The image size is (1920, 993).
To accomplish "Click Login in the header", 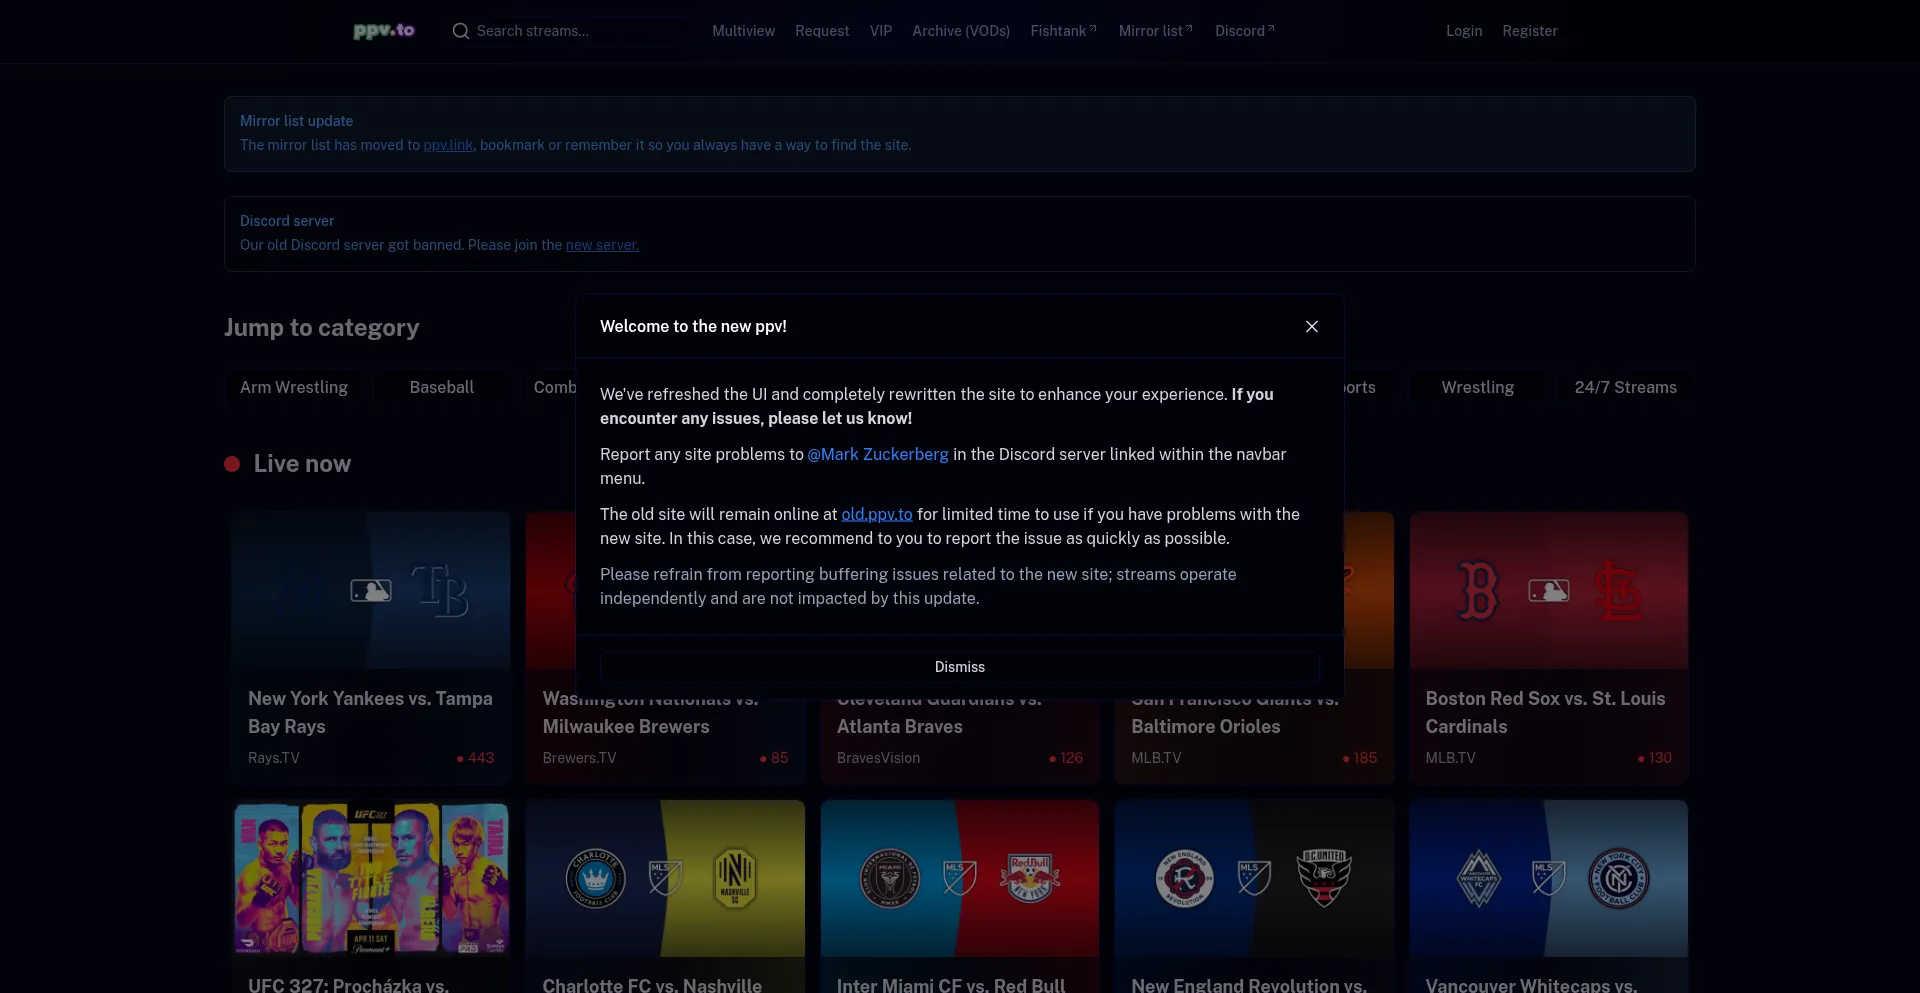I will point(1464,31).
